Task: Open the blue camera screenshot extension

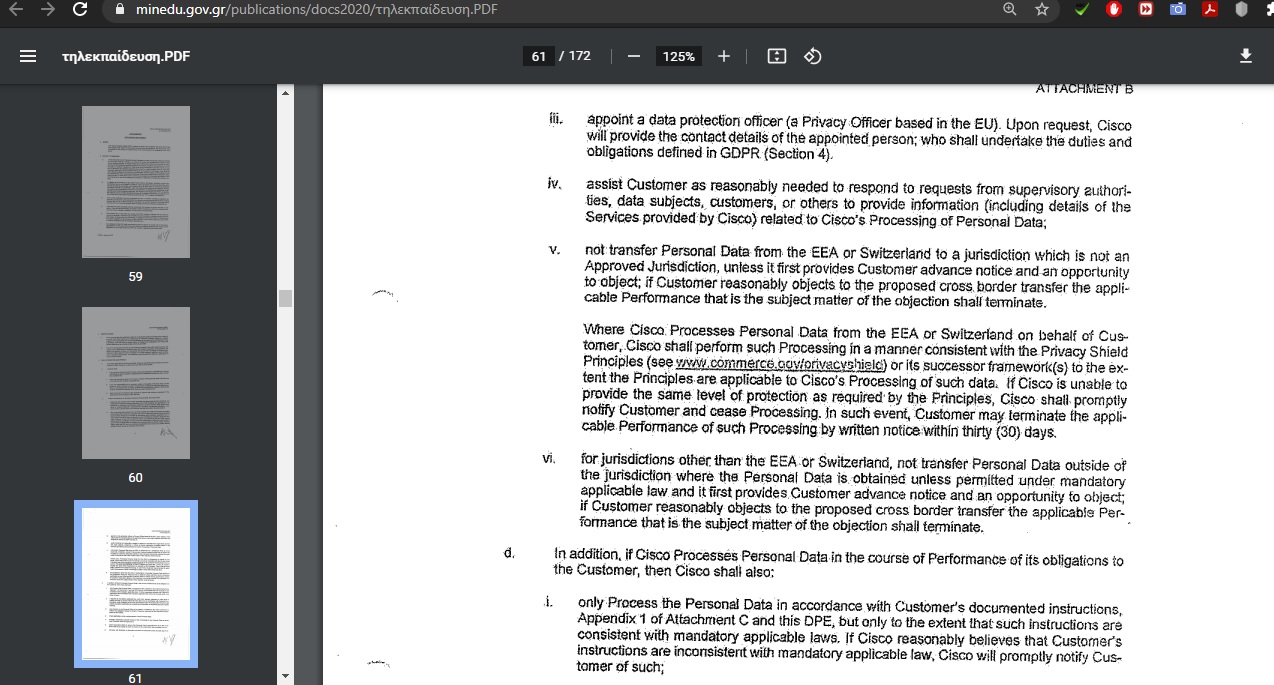Action: [1178, 9]
